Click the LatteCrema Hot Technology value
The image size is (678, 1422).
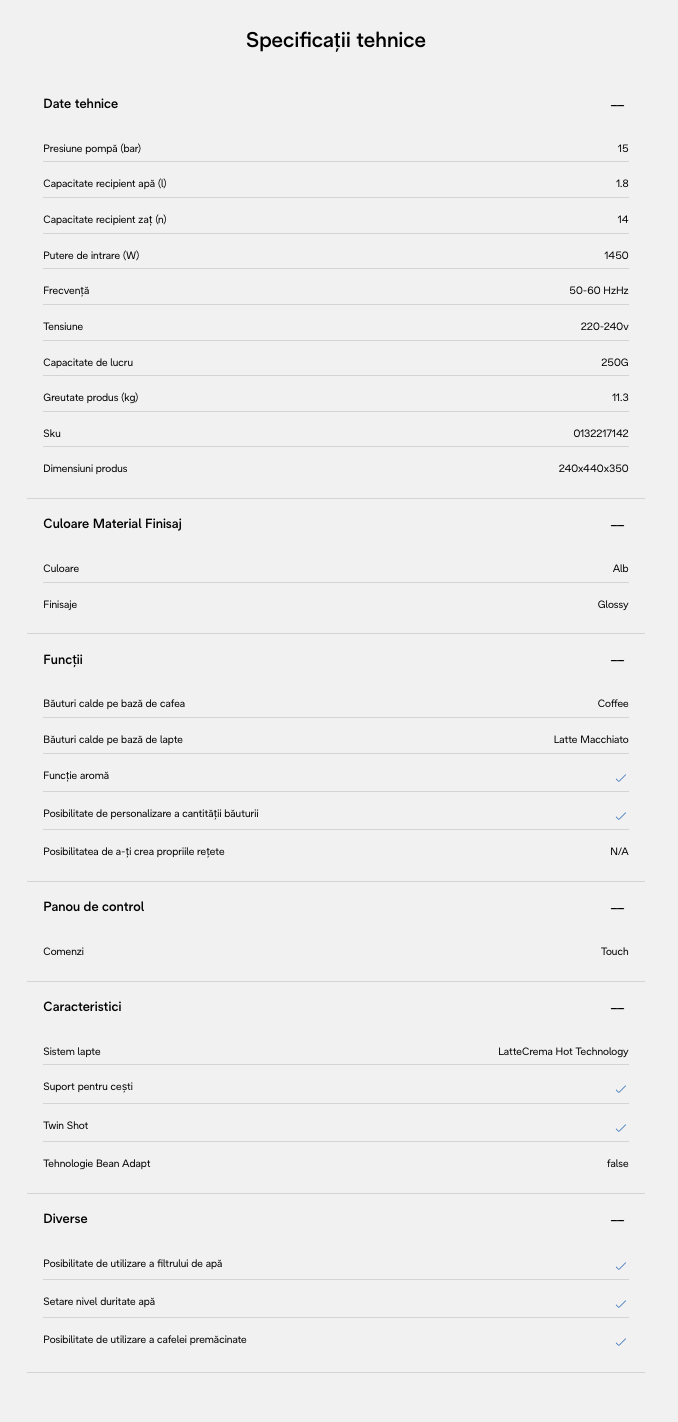(x=563, y=1051)
